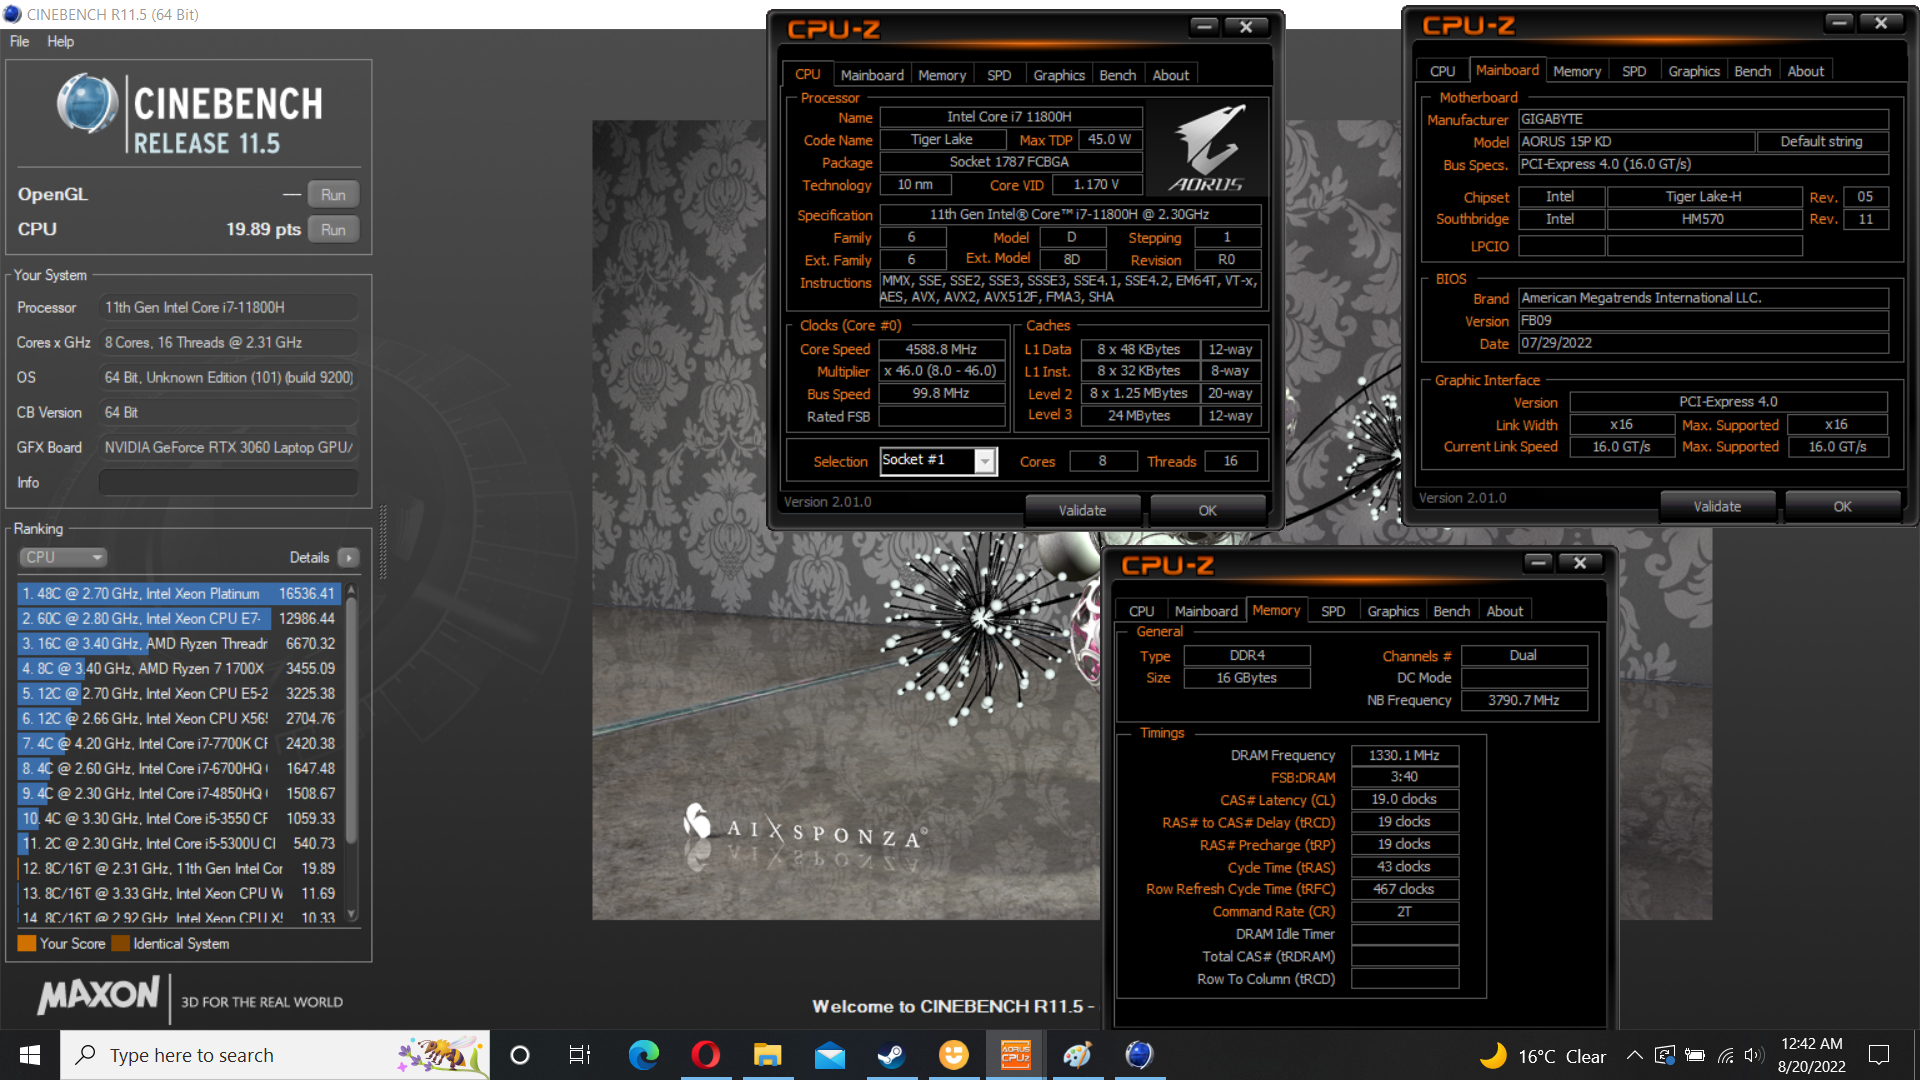The height and width of the screenshot is (1080, 1920).
Task: Switch to Graphics tab in CPU window
Action: pyautogui.click(x=1059, y=75)
